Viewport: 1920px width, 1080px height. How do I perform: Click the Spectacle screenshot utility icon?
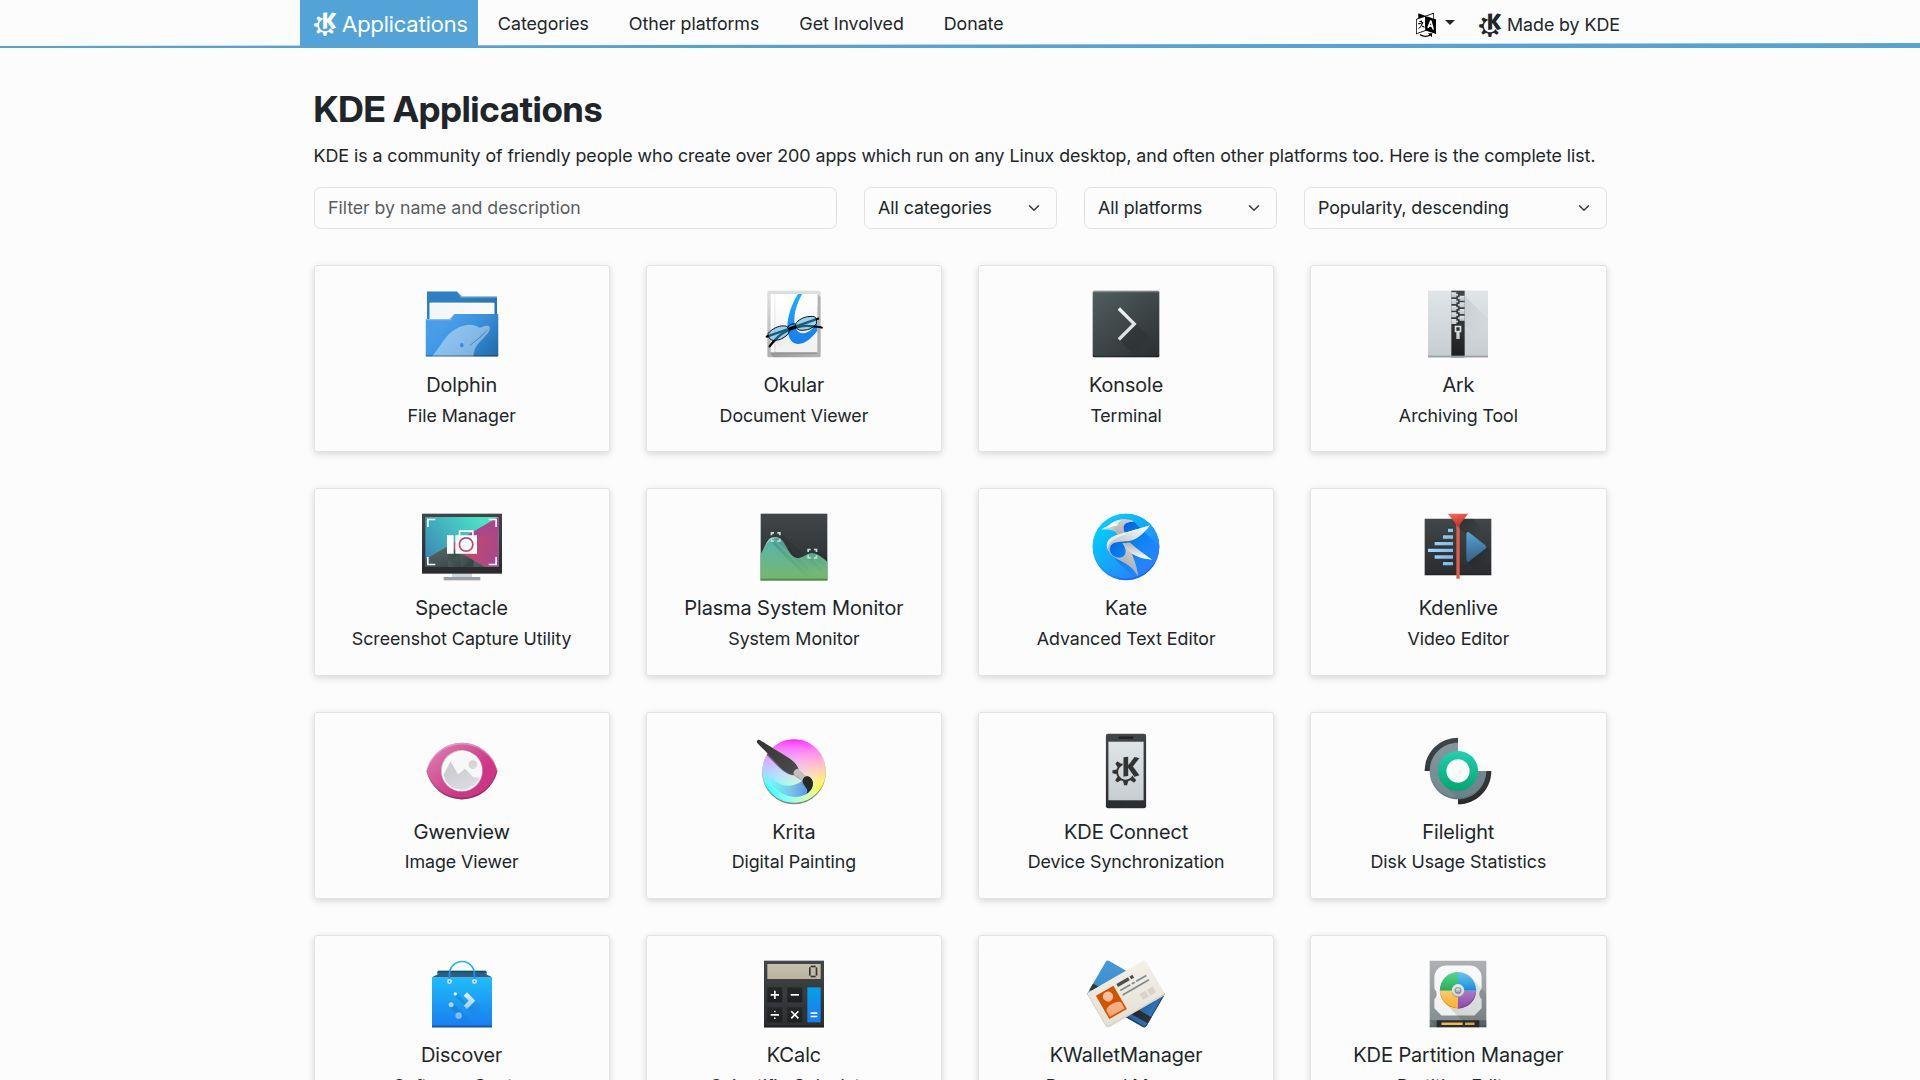[461, 547]
